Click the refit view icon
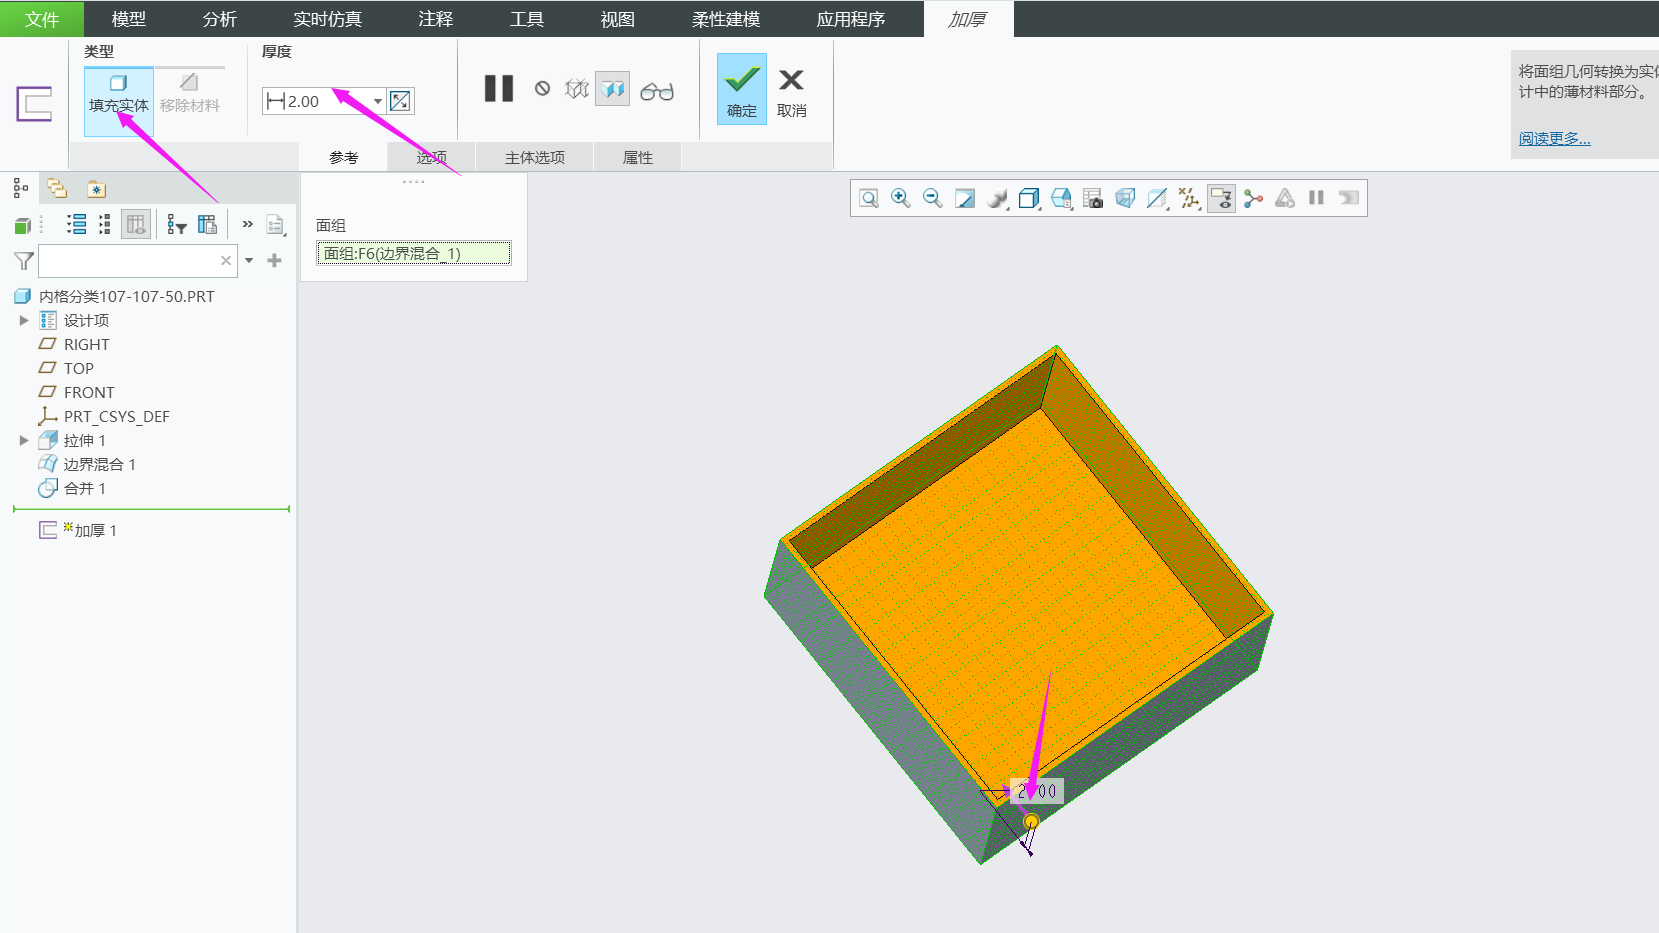Screen dimensions: 1659x933 point(868,198)
